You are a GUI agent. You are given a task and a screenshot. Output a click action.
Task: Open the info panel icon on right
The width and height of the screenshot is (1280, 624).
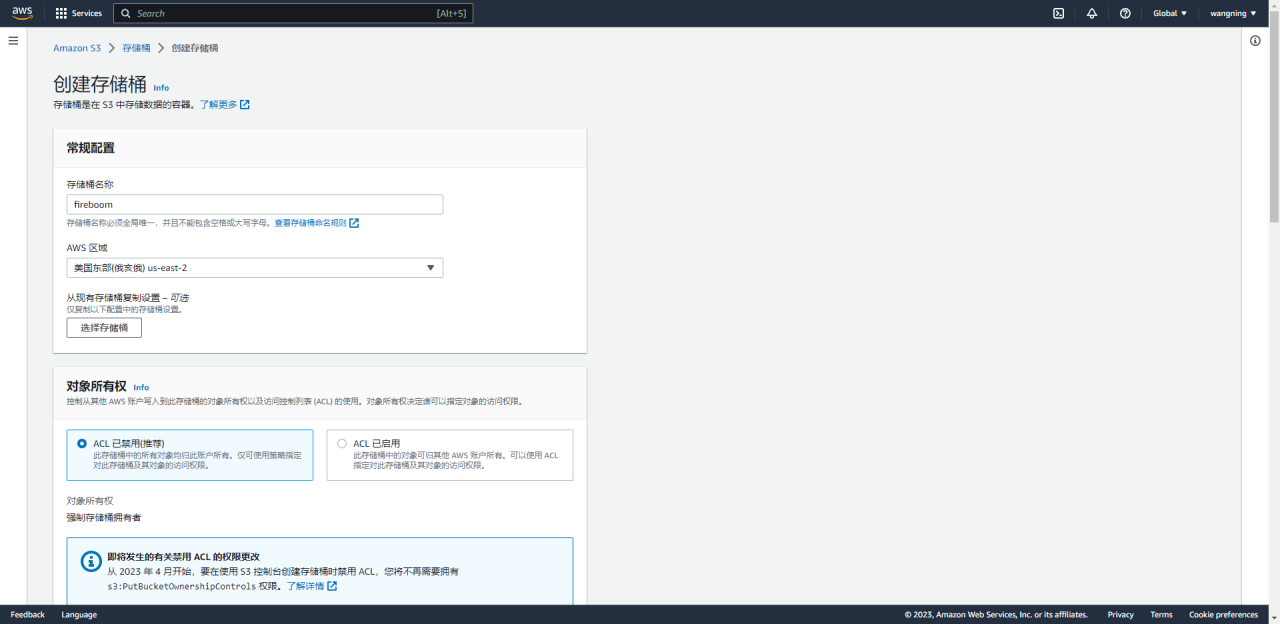pyautogui.click(x=1255, y=41)
